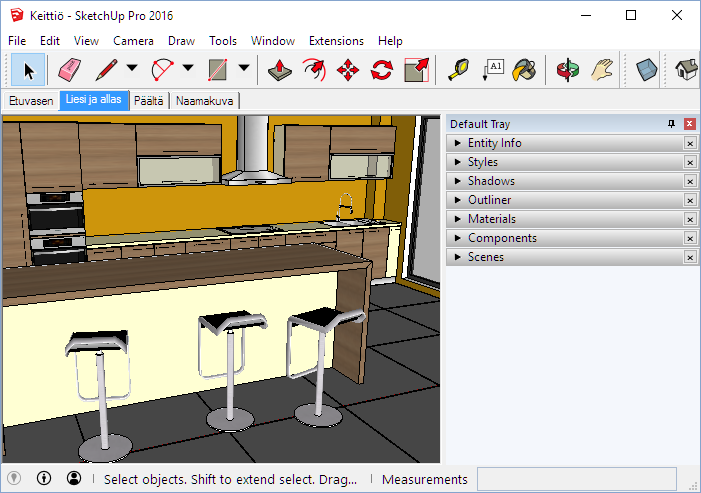The width and height of the screenshot is (701, 493).
Task: Open the Tools menu
Action: coord(223,41)
